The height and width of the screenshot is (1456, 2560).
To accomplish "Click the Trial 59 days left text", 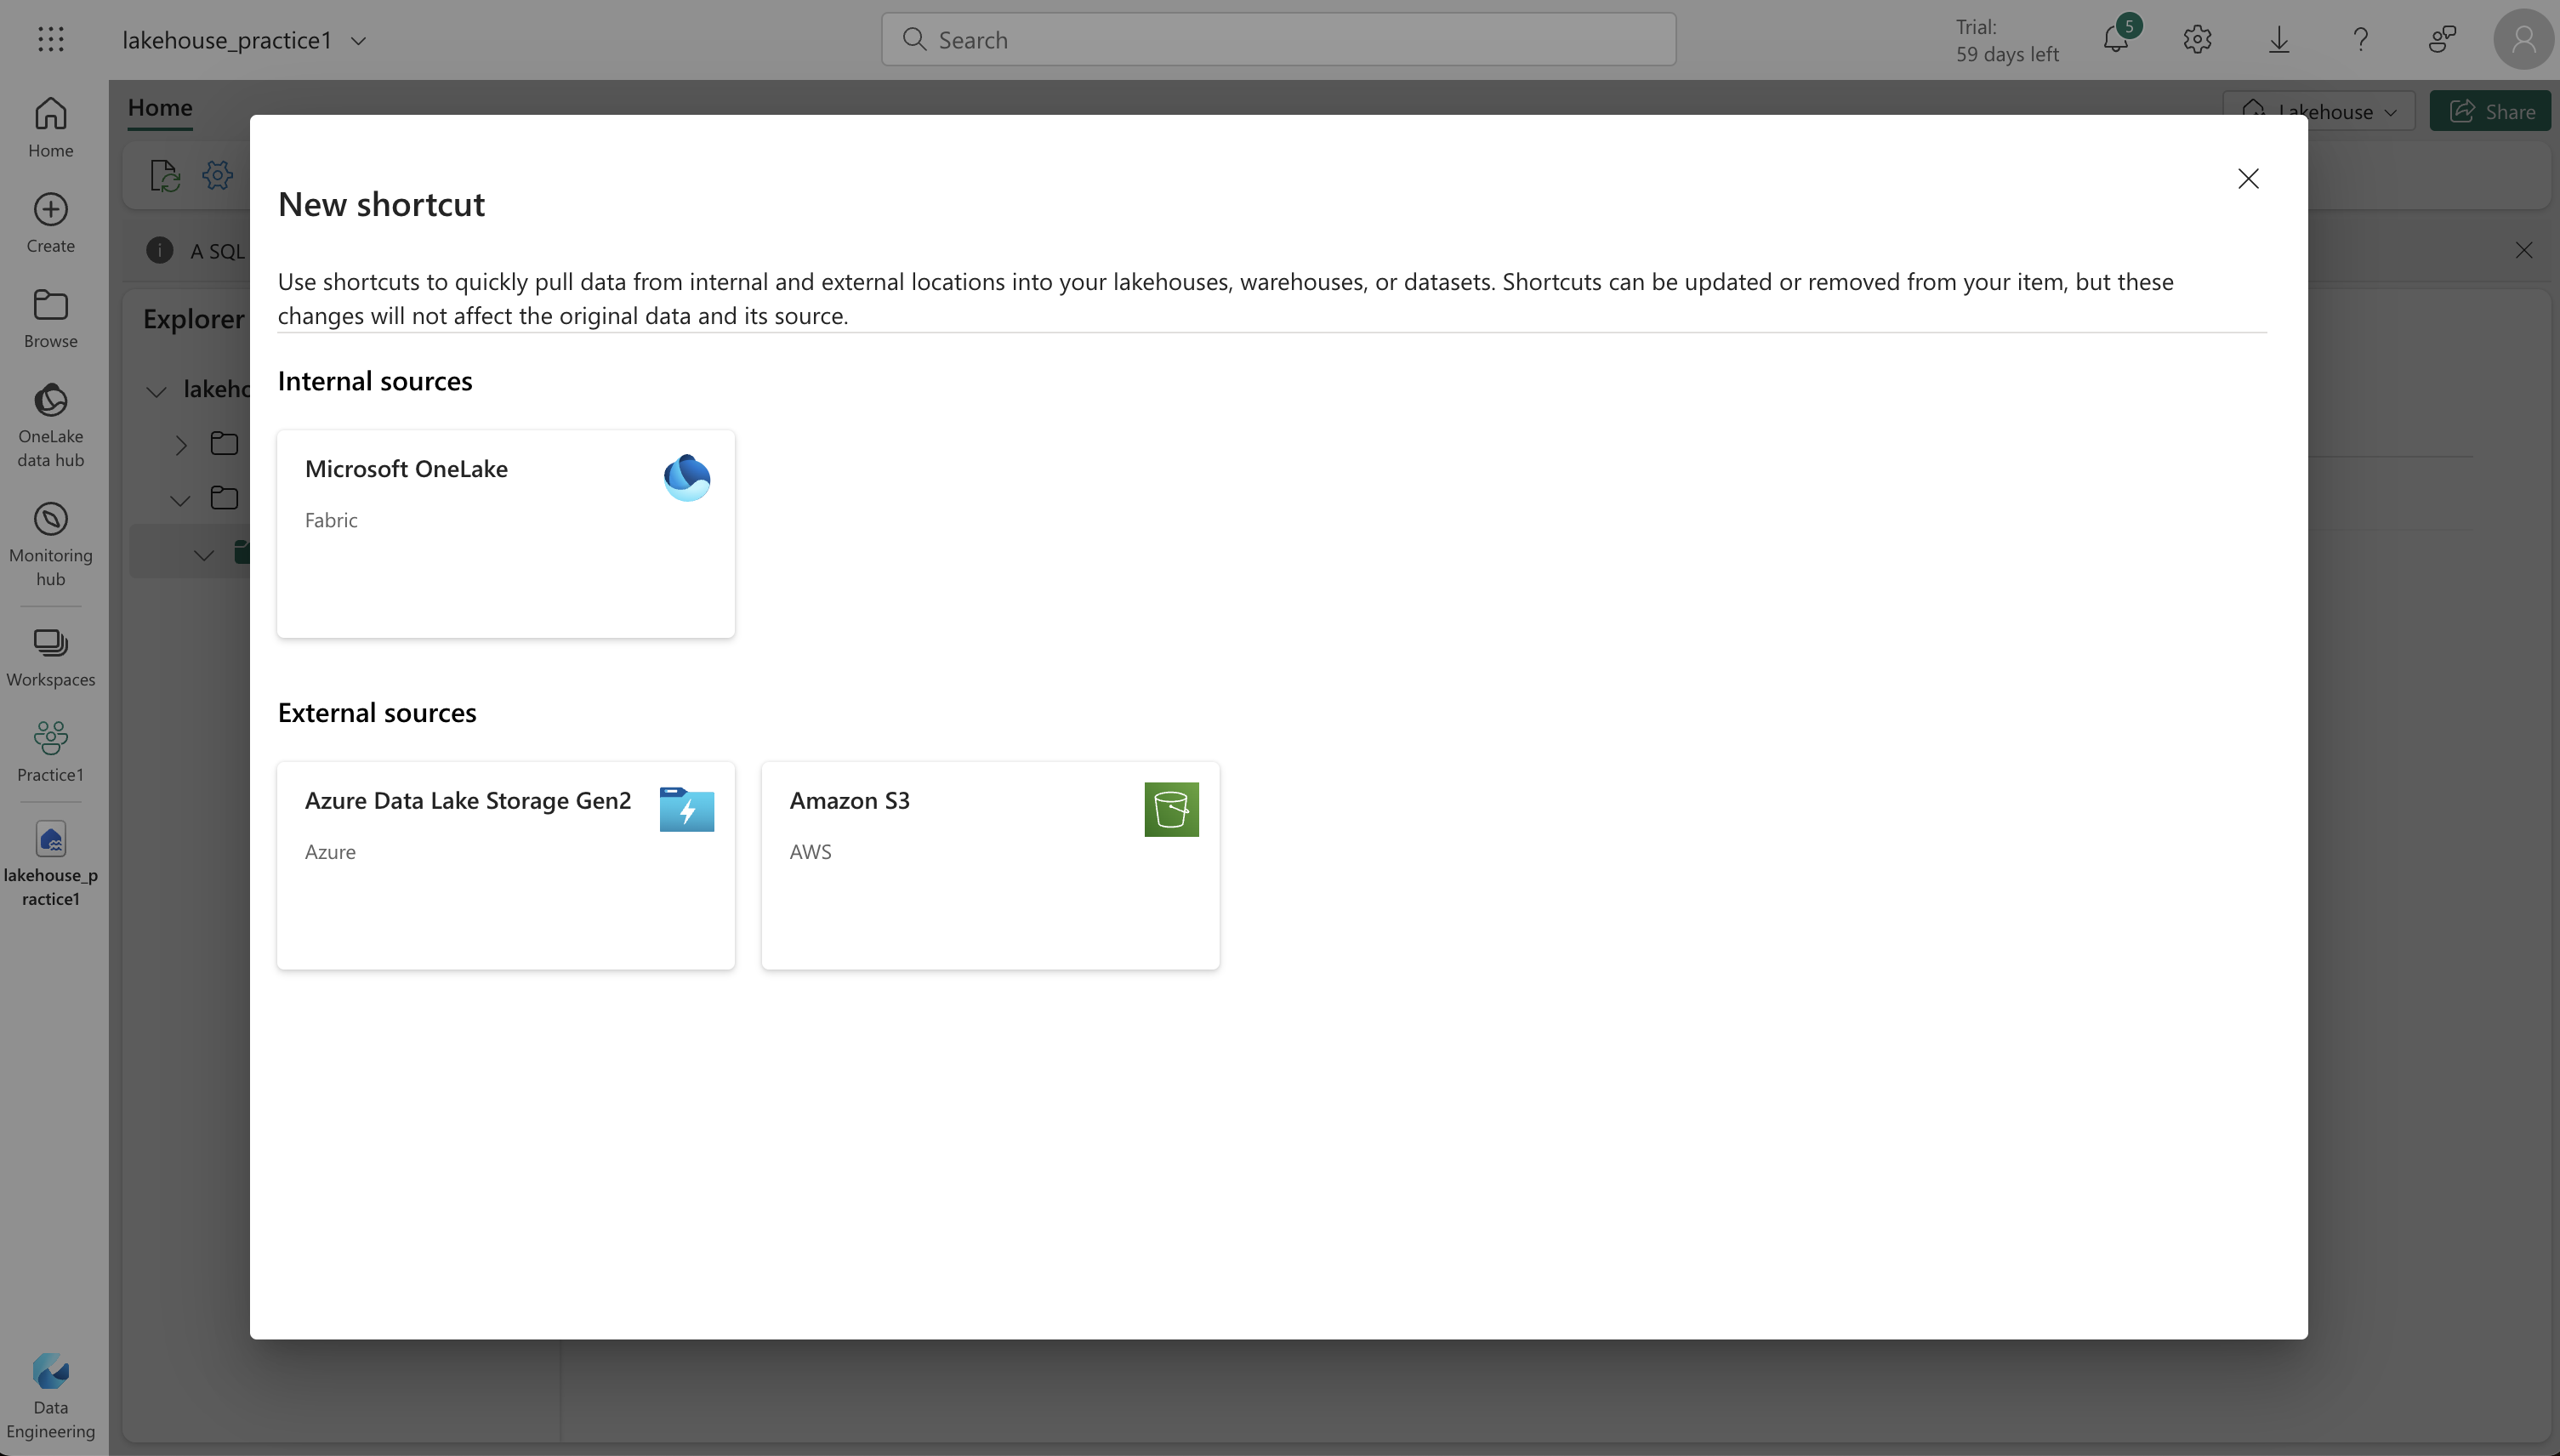I will click(x=2006, y=40).
